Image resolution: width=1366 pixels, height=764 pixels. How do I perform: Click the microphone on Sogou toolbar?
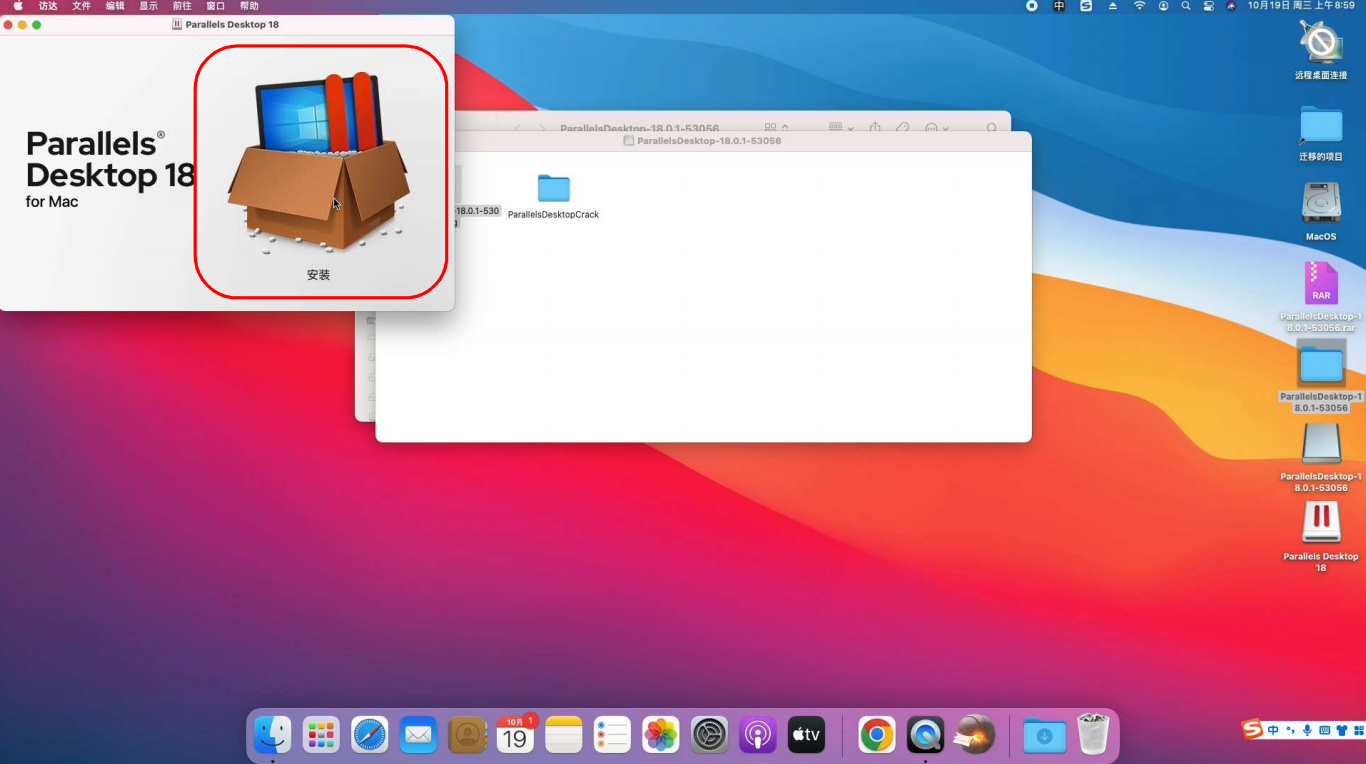click(1307, 731)
